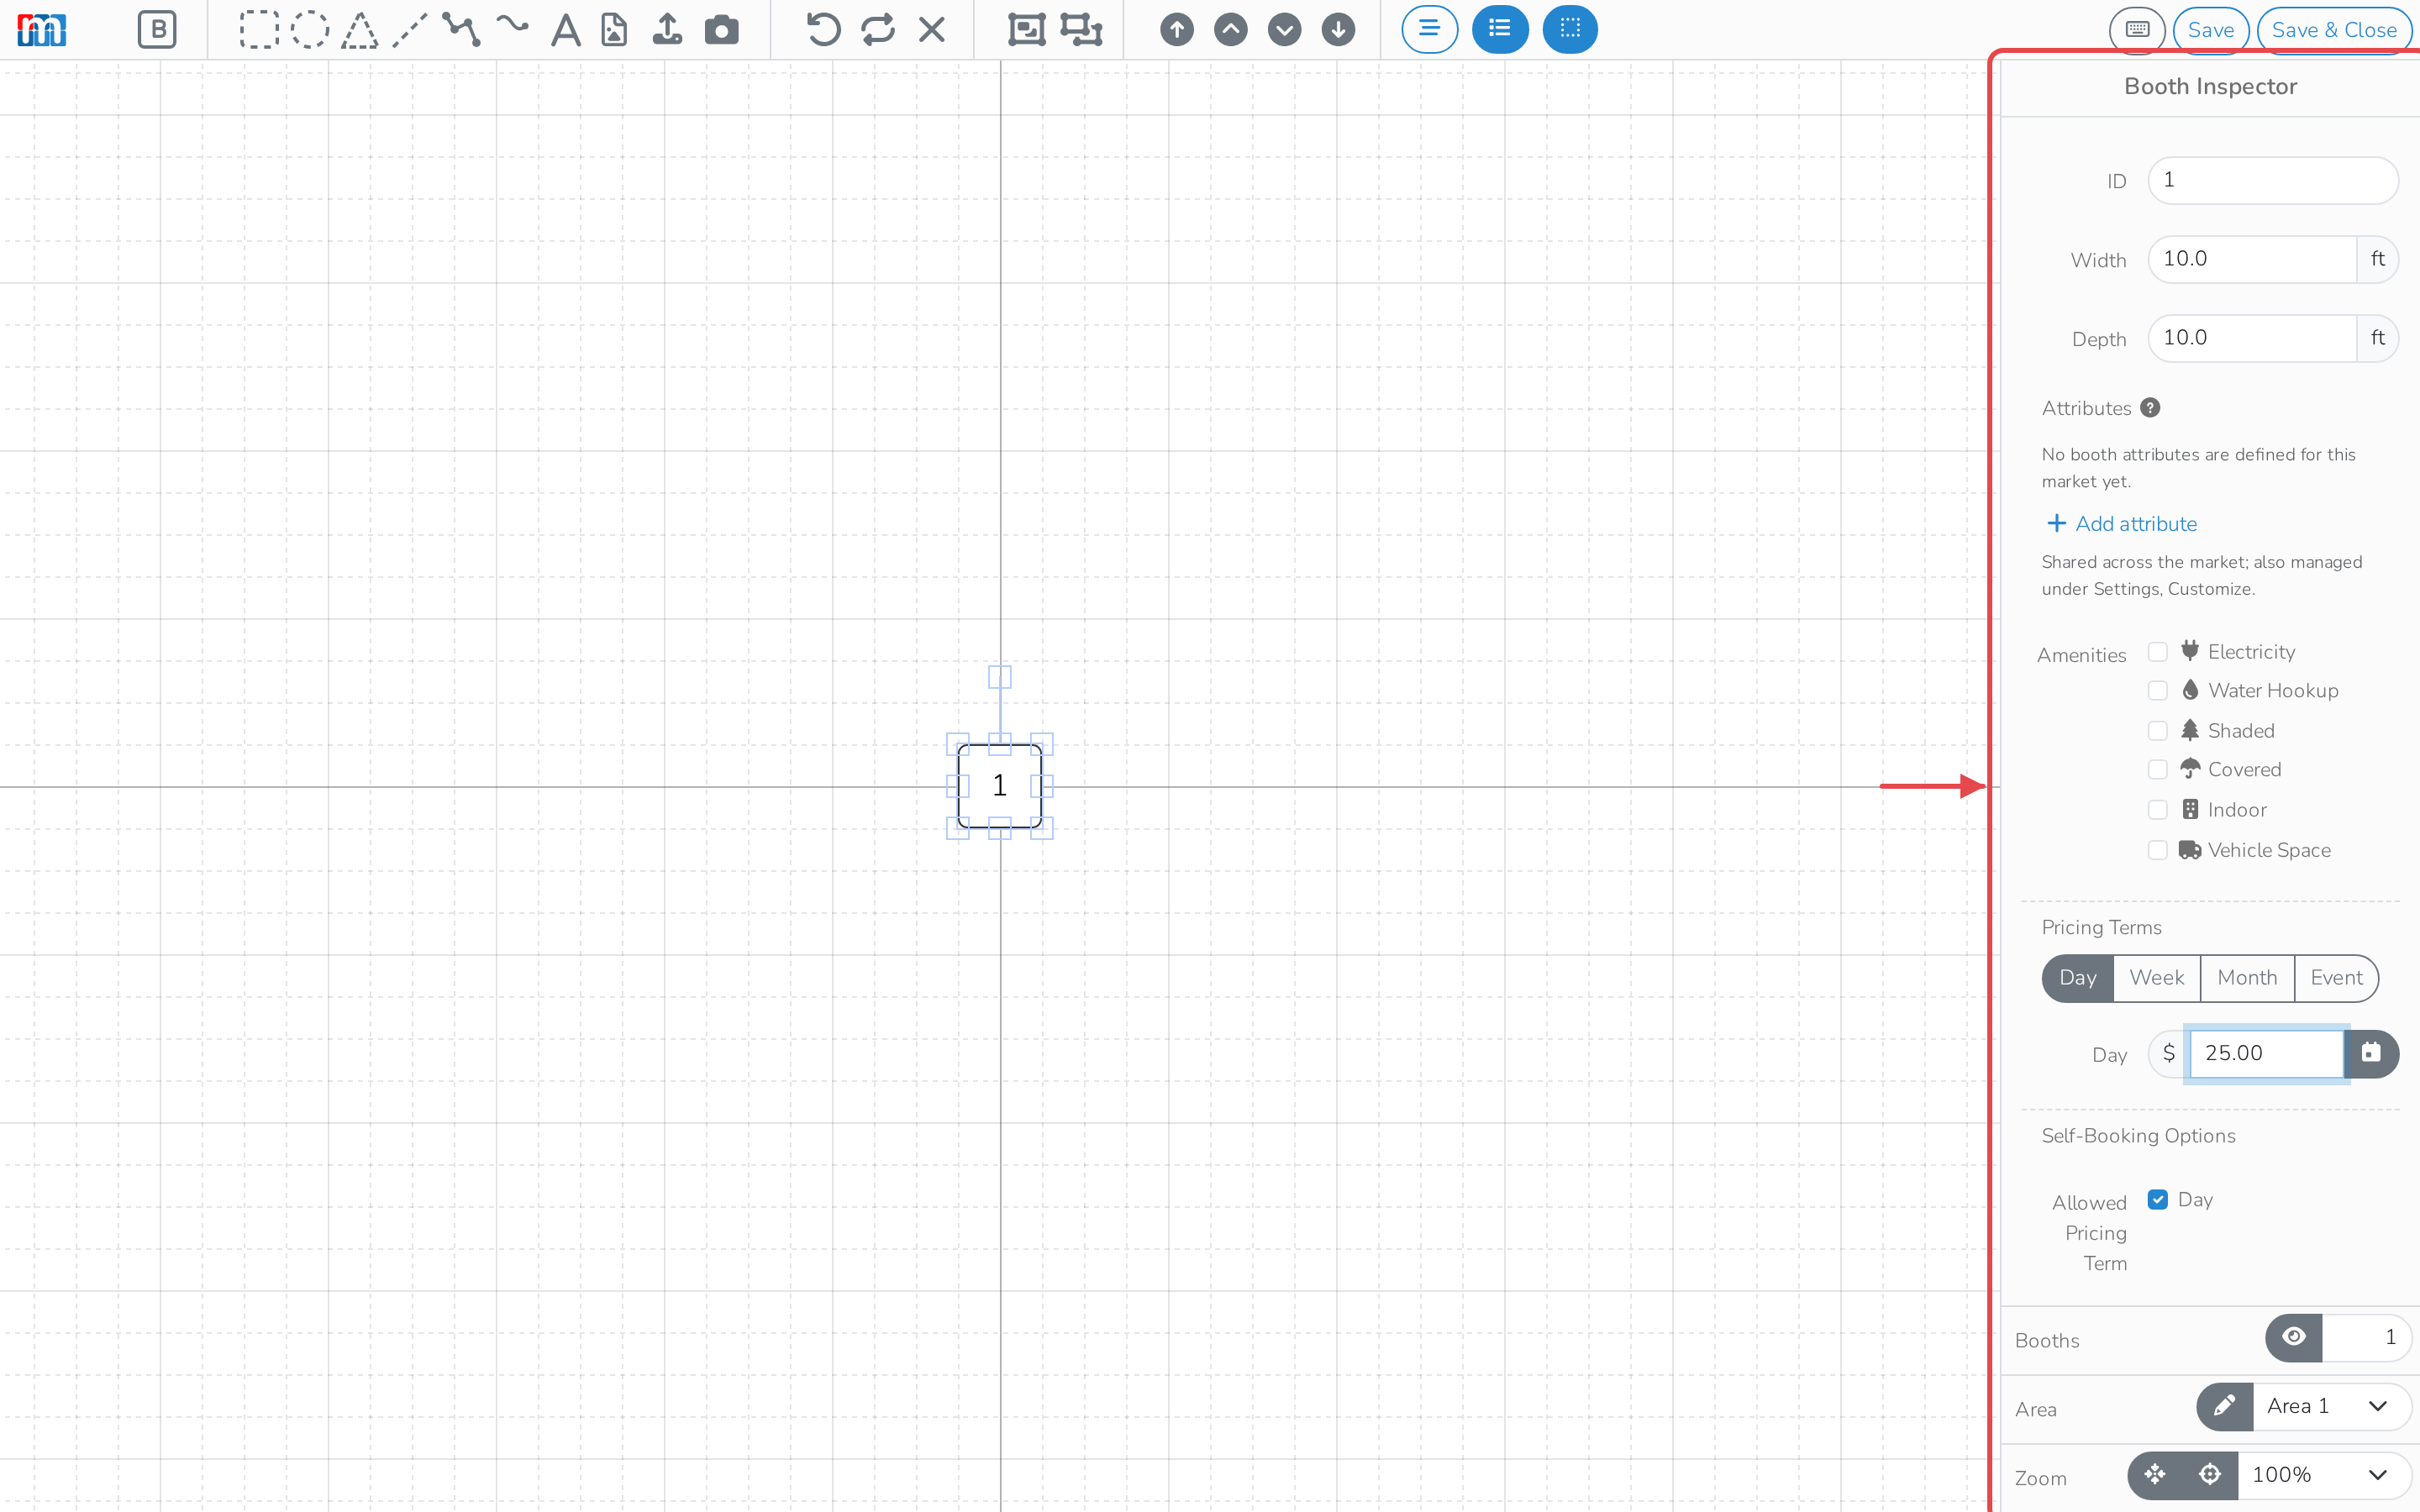Click Save & Close button
Image resolution: width=2420 pixels, height=1512 pixels.
pyautogui.click(x=2334, y=30)
